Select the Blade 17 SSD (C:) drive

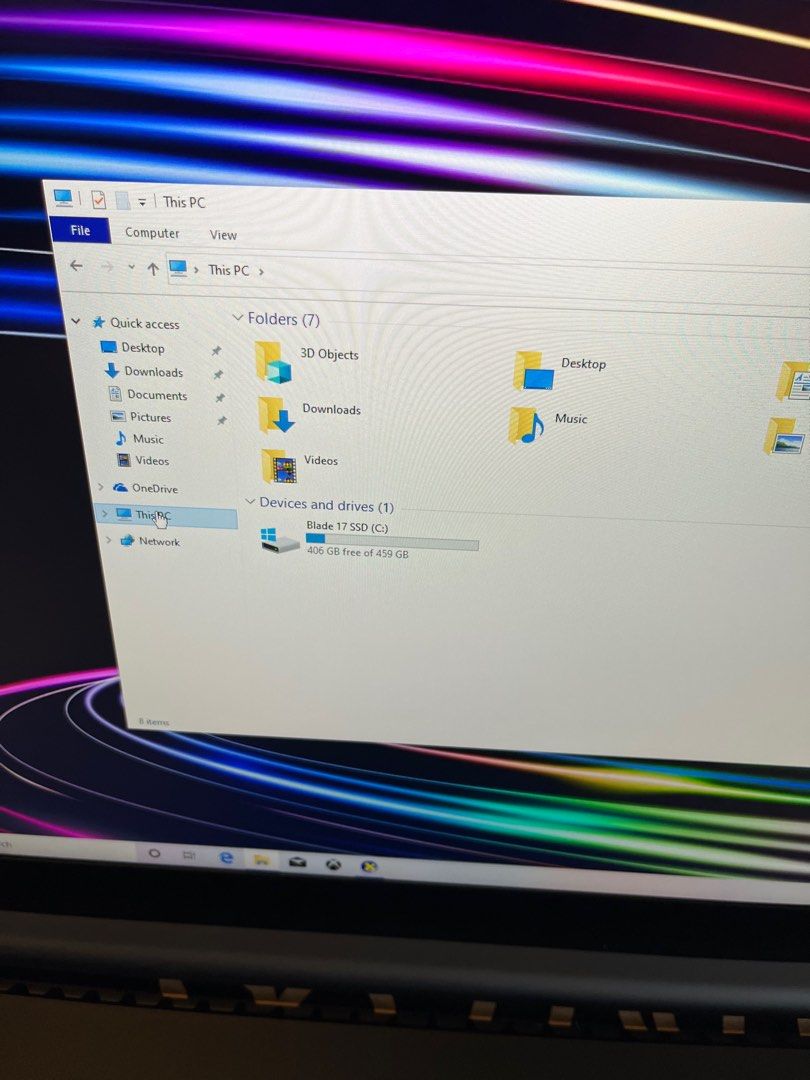pyautogui.click(x=369, y=539)
